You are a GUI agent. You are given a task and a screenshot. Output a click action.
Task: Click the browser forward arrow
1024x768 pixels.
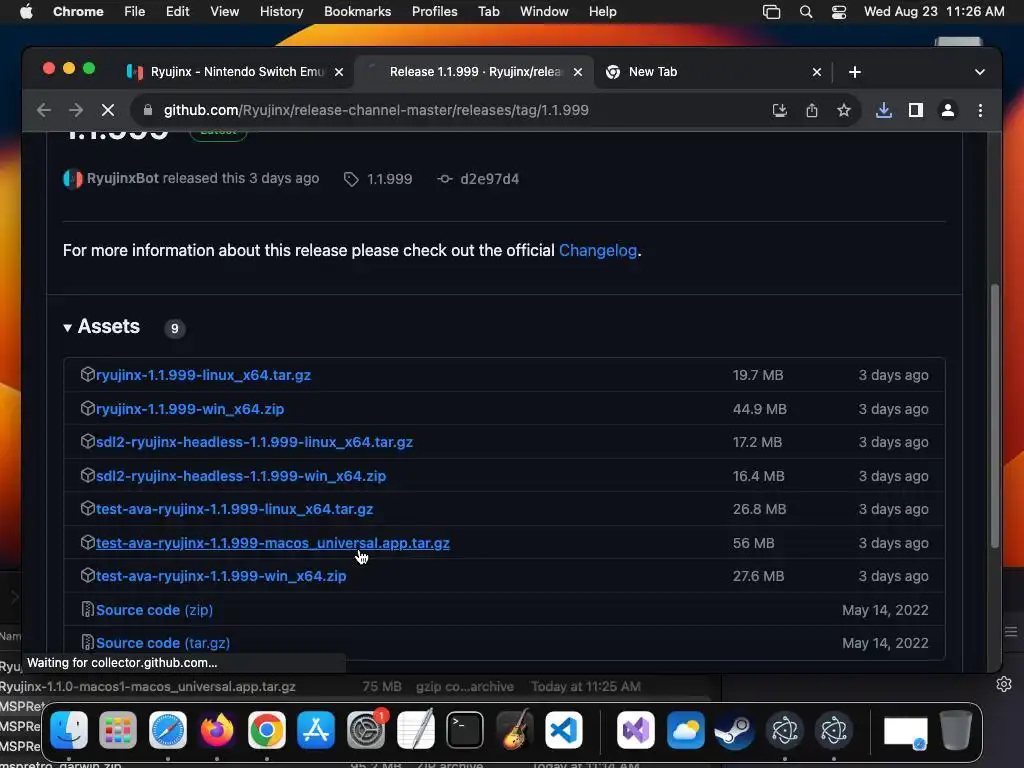(76, 110)
